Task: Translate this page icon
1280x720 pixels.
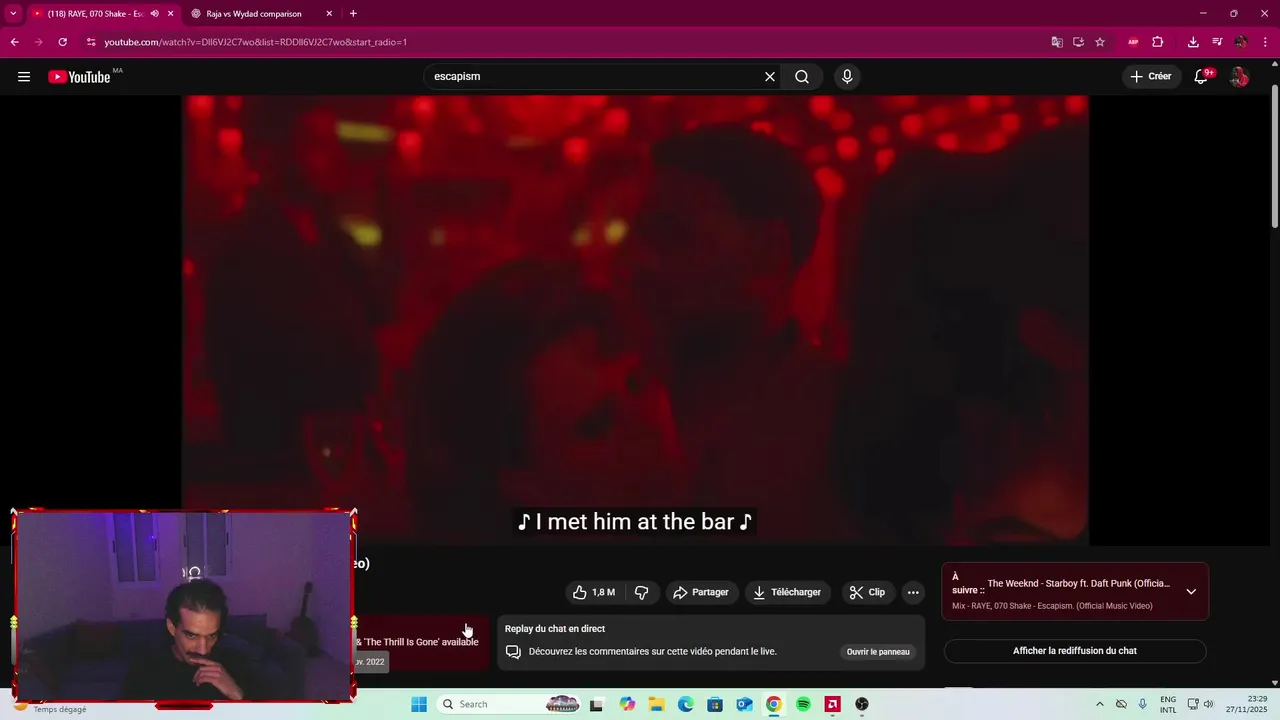Action: (x=1057, y=42)
